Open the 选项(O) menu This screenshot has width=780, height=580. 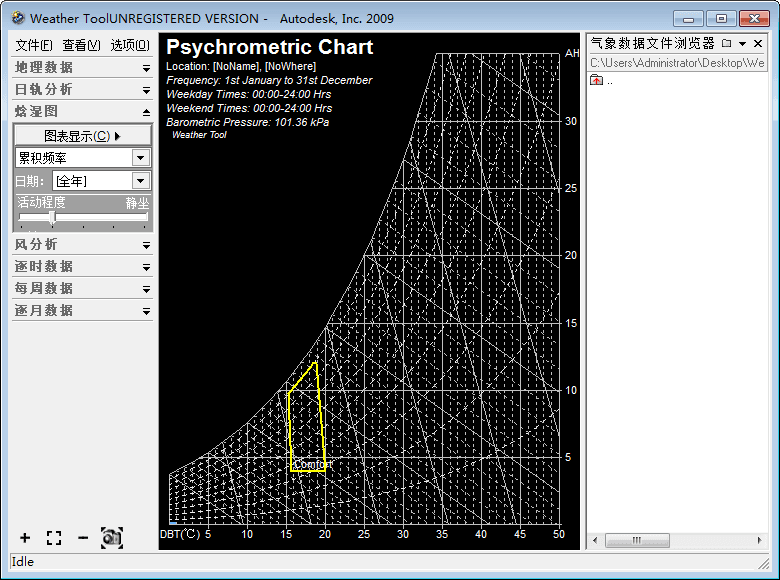point(129,45)
